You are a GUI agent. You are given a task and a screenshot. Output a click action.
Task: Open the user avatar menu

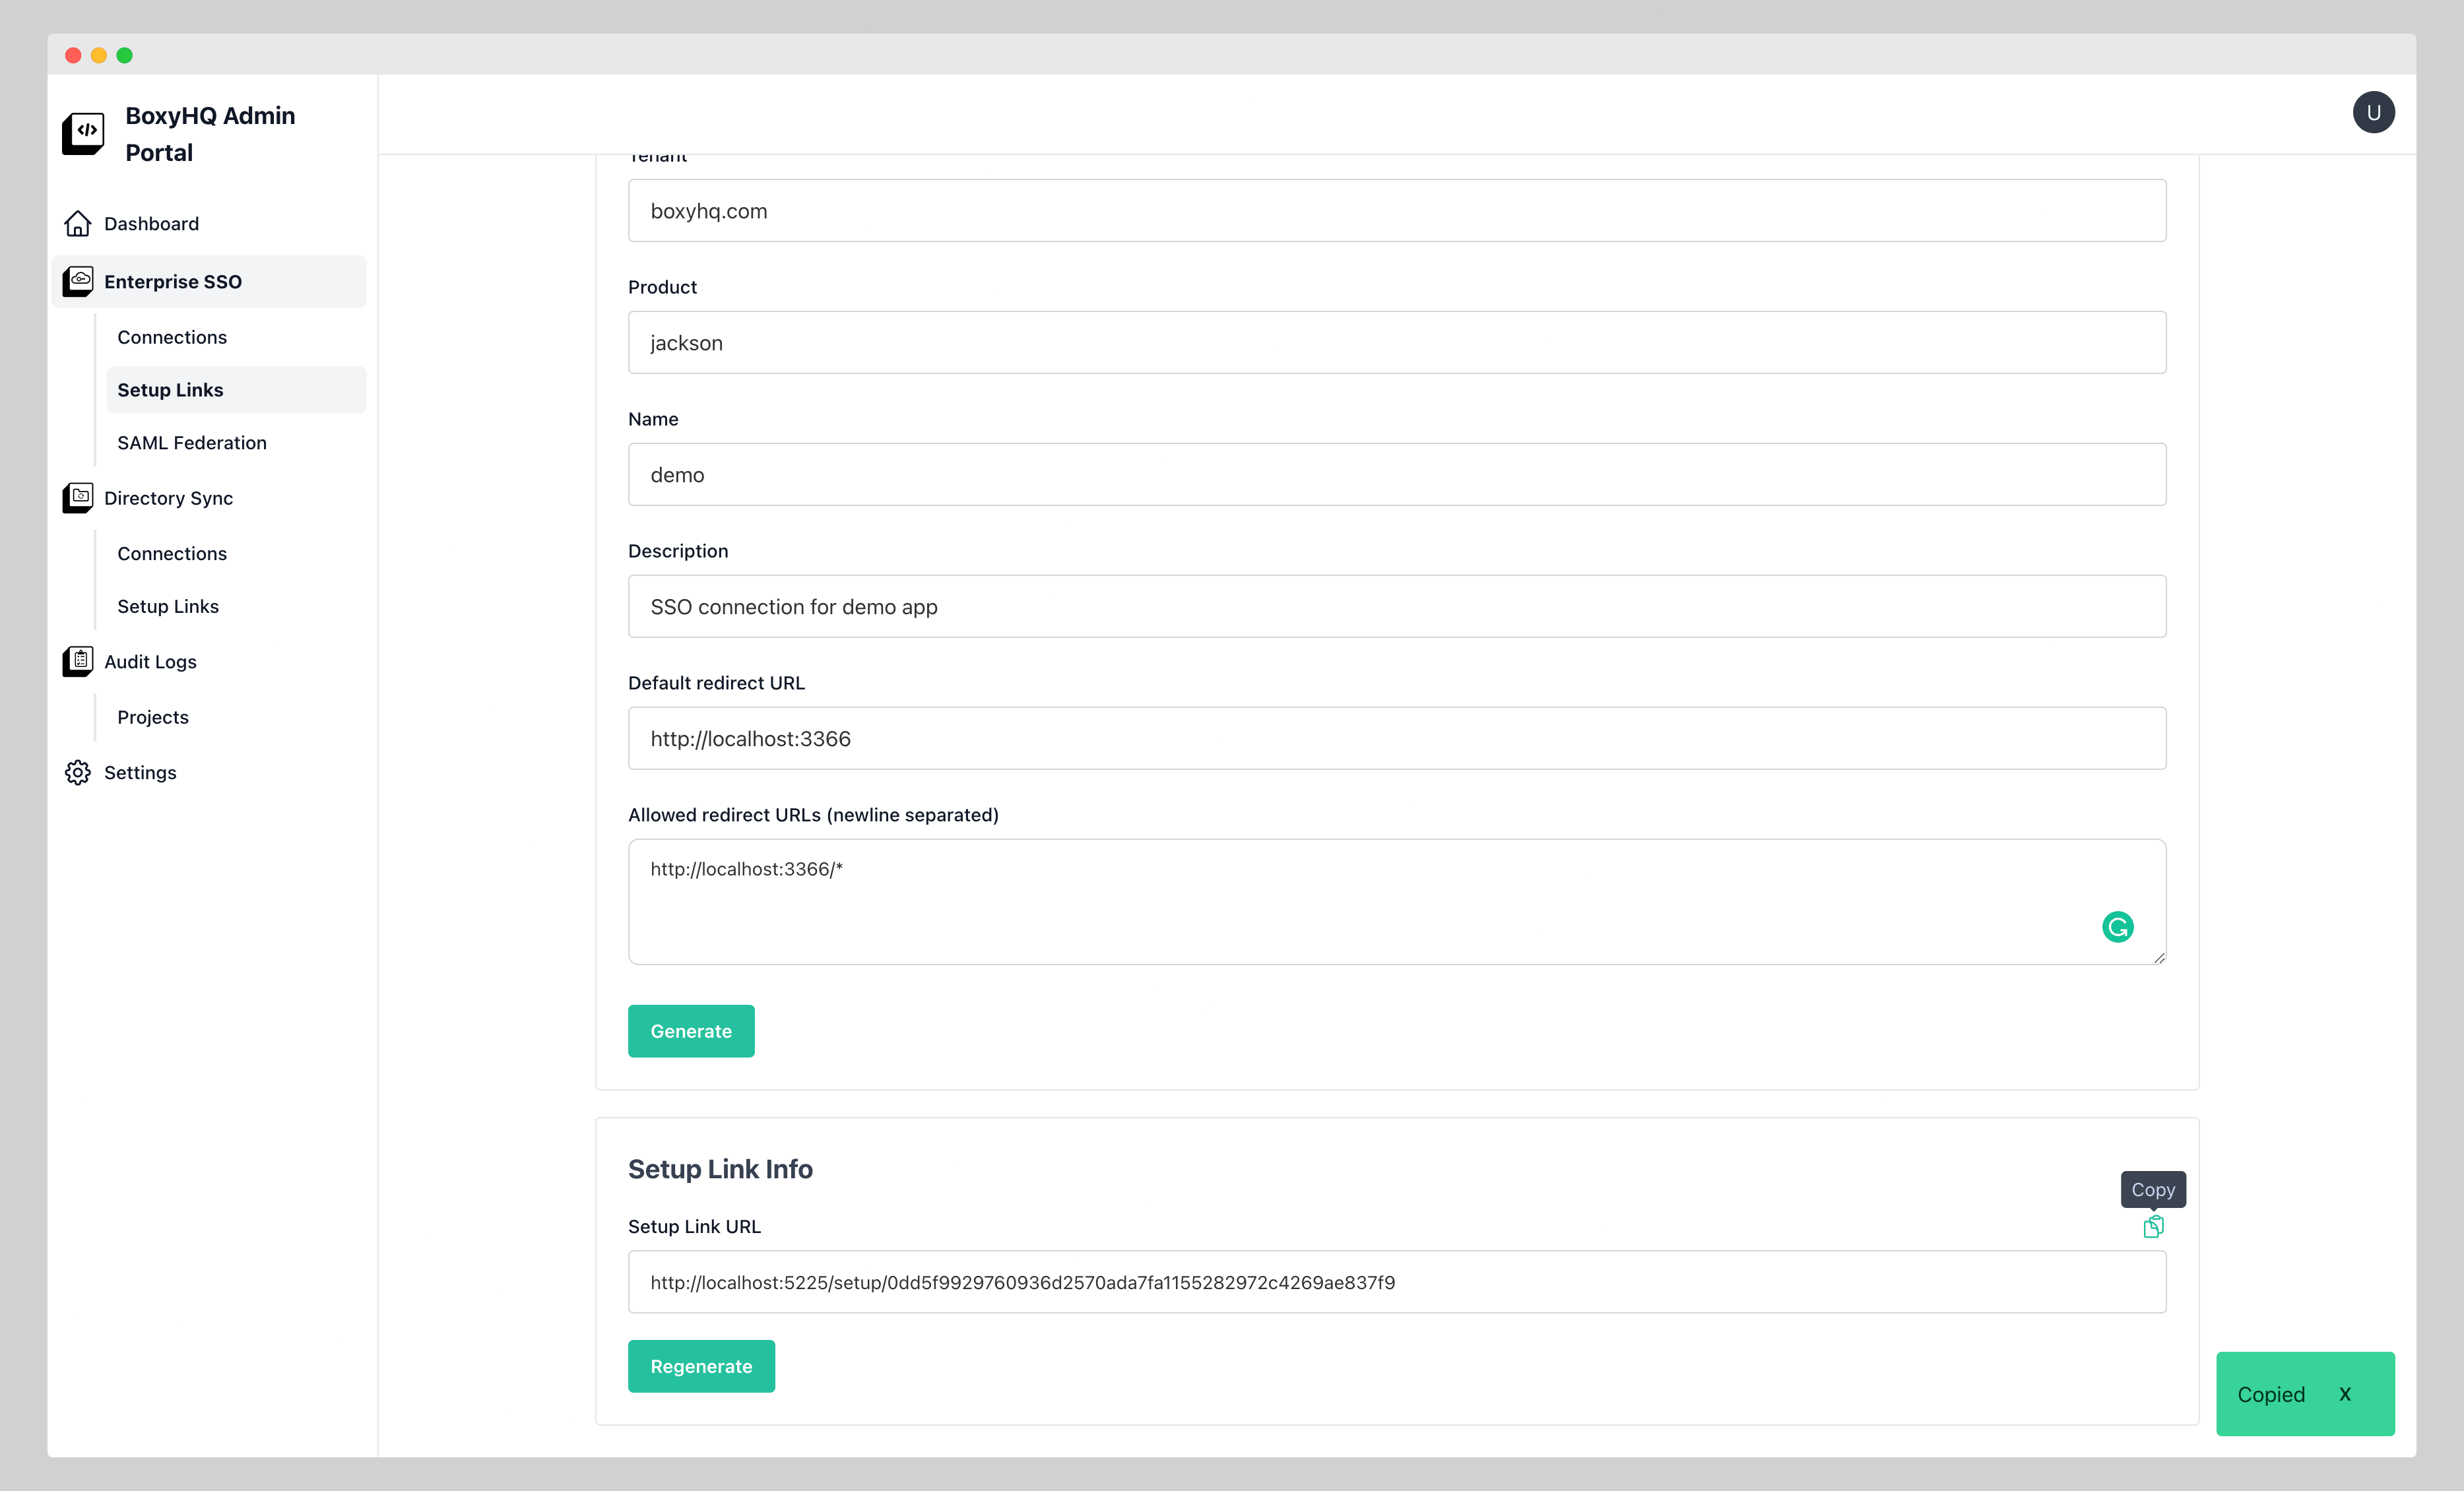tap(2373, 113)
